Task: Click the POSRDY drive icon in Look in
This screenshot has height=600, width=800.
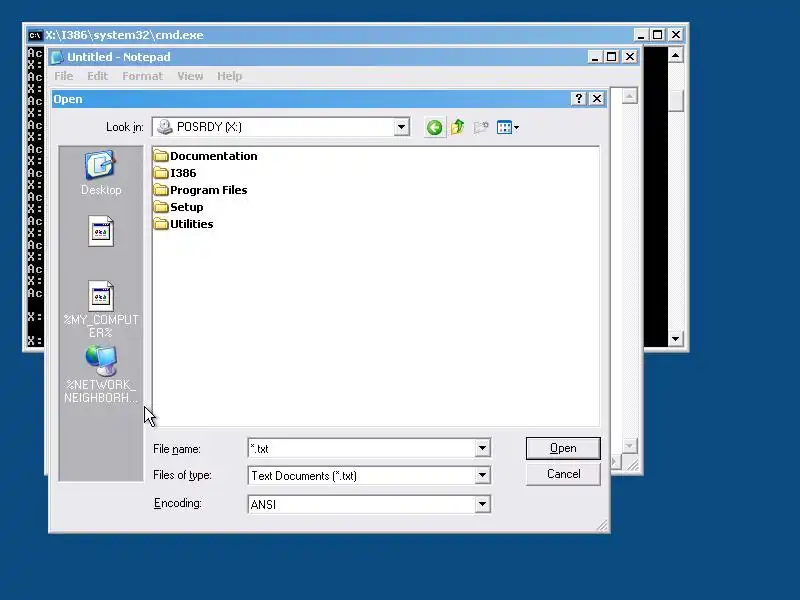Action: click(x=164, y=127)
